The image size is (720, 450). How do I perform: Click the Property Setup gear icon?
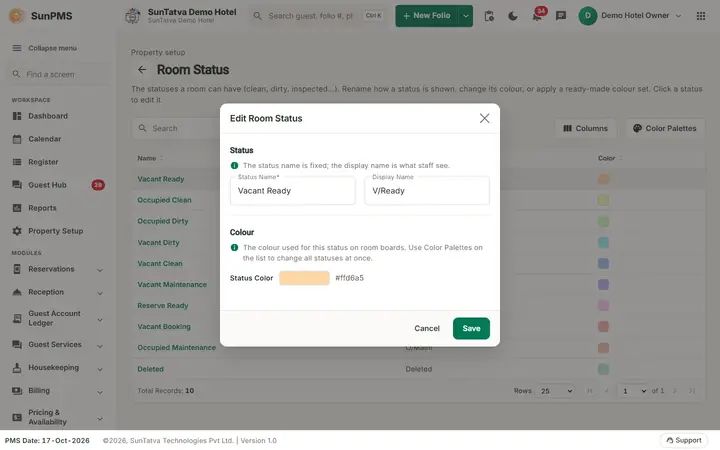[x=17, y=231]
